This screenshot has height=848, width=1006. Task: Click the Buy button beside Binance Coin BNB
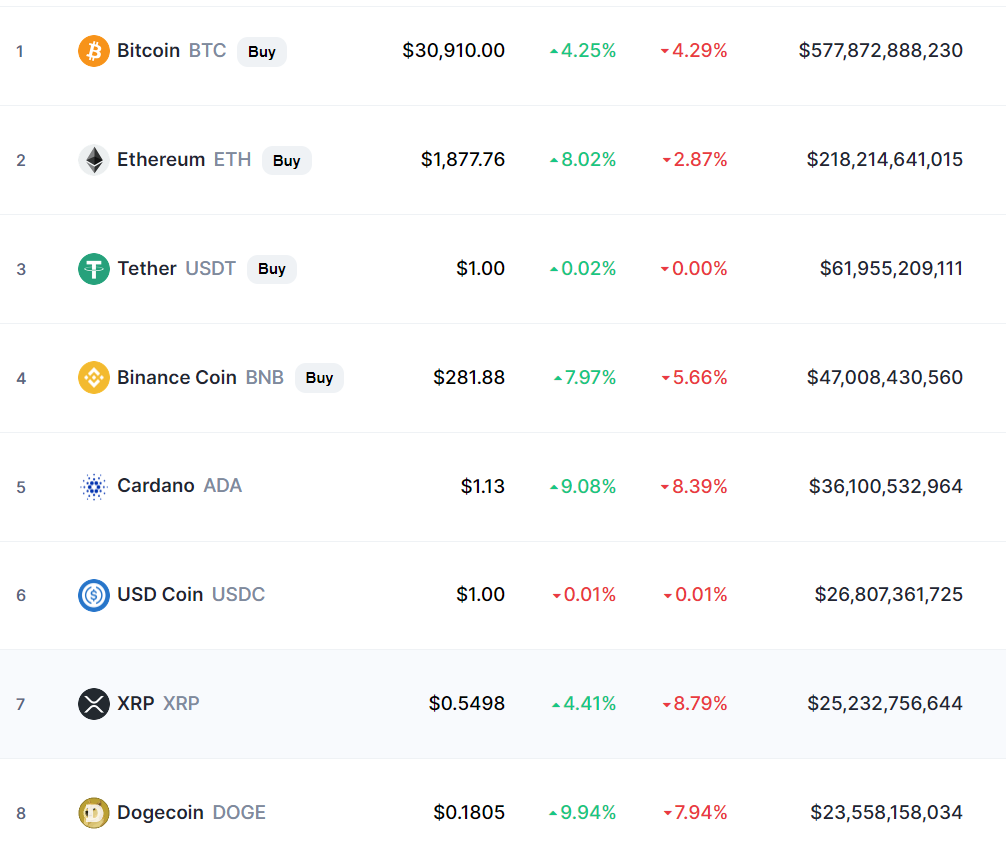[320, 378]
